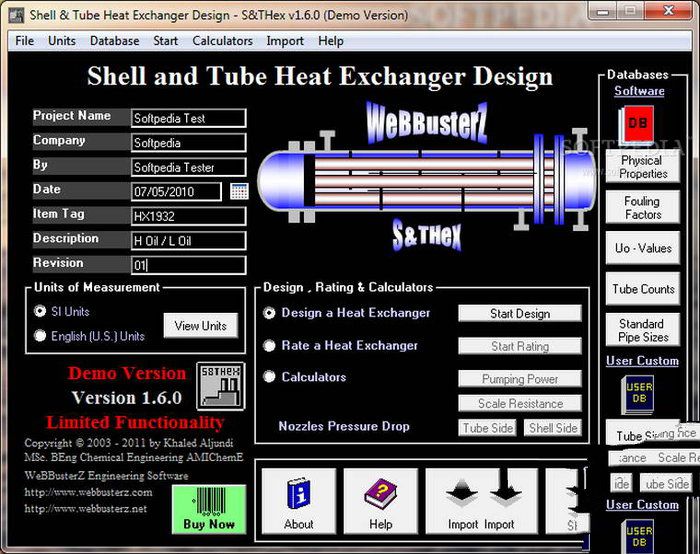The width and height of the screenshot is (700, 554).
Task: Open the Database menu
Action: [x=114, y=41]
